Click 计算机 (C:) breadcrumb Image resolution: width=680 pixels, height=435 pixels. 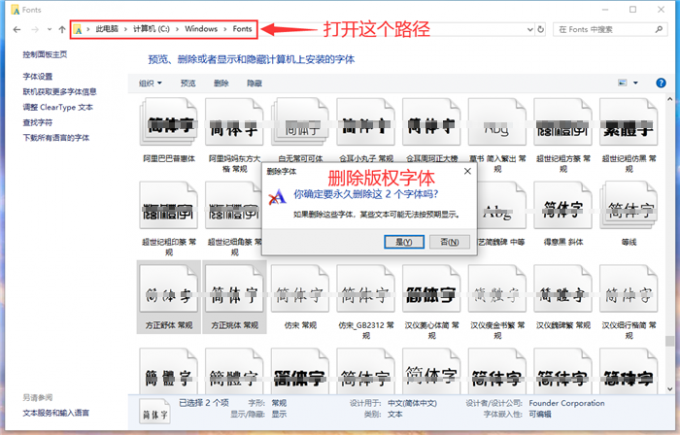coord(151,29)
